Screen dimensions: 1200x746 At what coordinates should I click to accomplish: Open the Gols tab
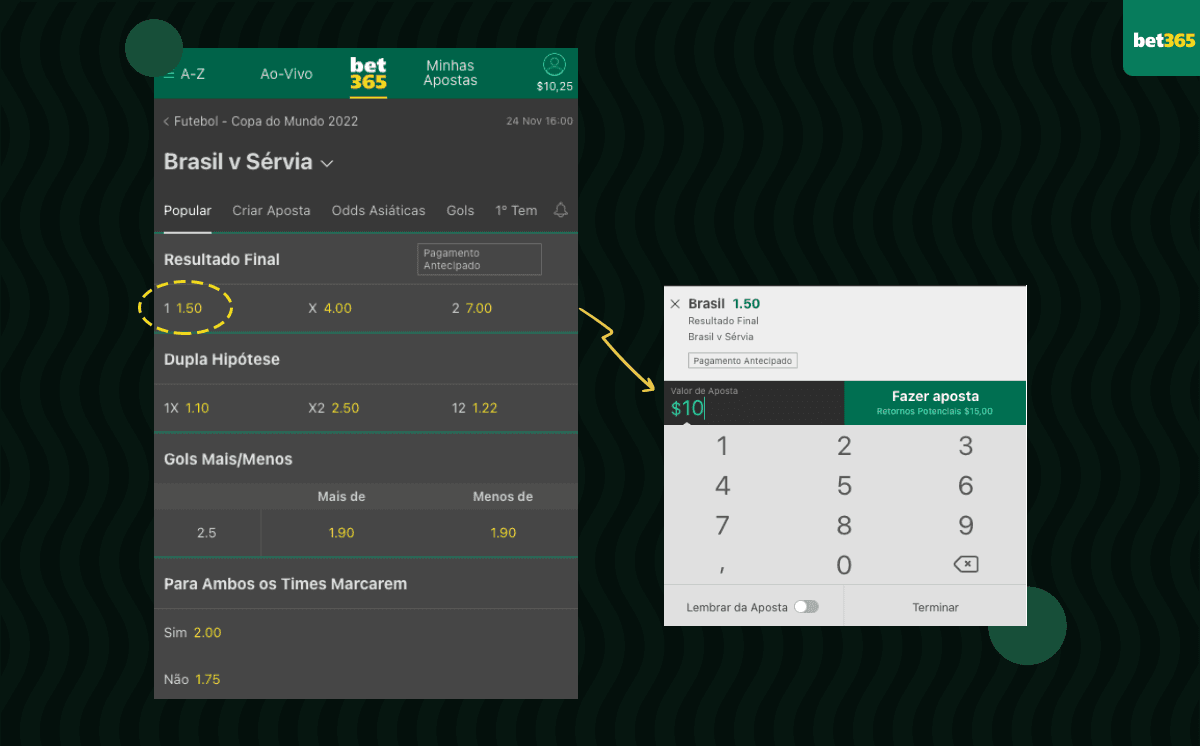pos(460,211)
